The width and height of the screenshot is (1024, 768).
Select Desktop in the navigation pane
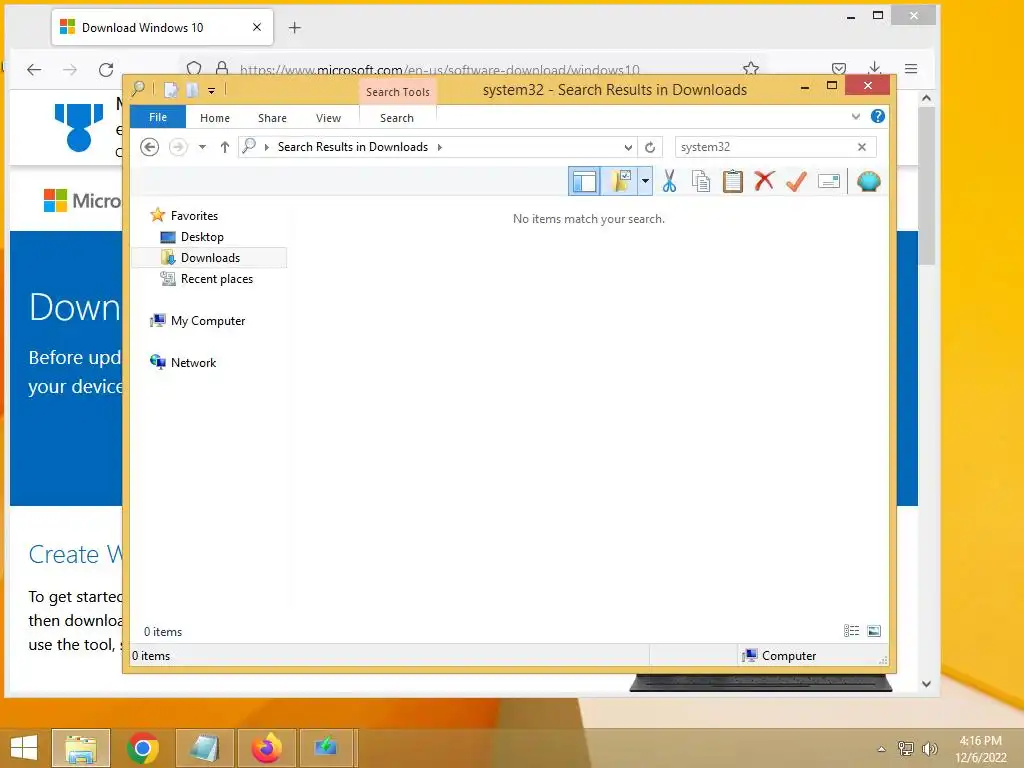click(202, 236)
